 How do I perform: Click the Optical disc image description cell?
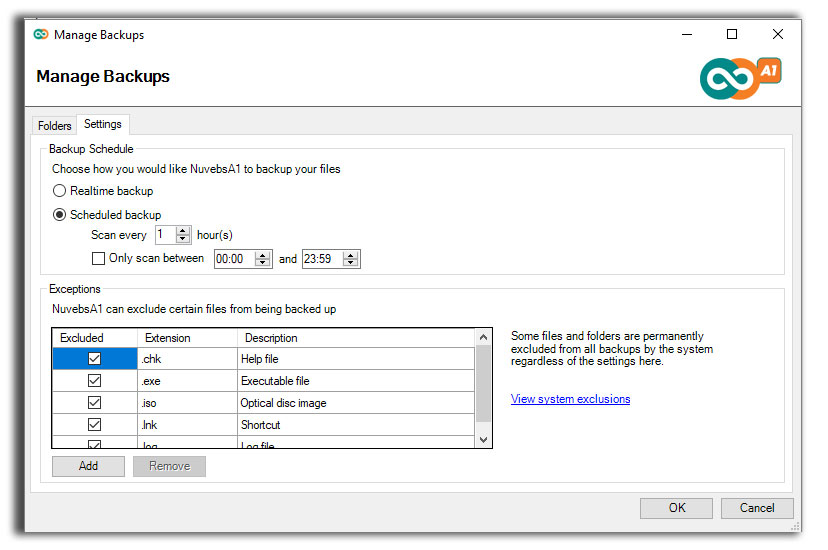[x=356, y=403]
